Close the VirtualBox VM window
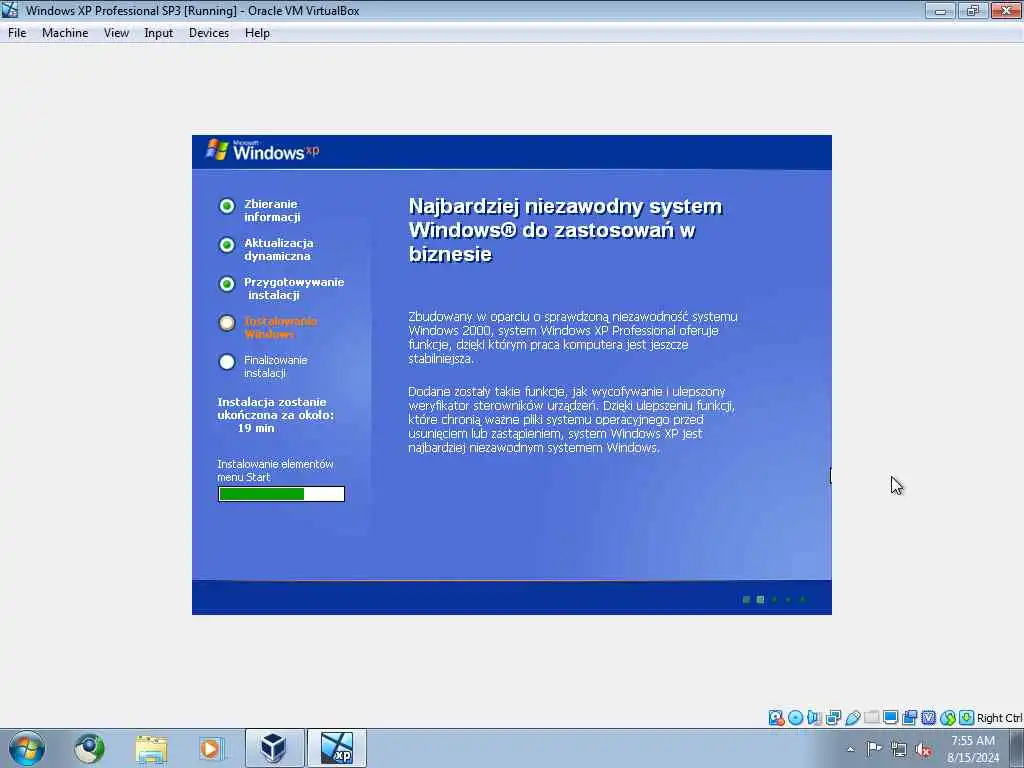 click(x=1006, y=10)
